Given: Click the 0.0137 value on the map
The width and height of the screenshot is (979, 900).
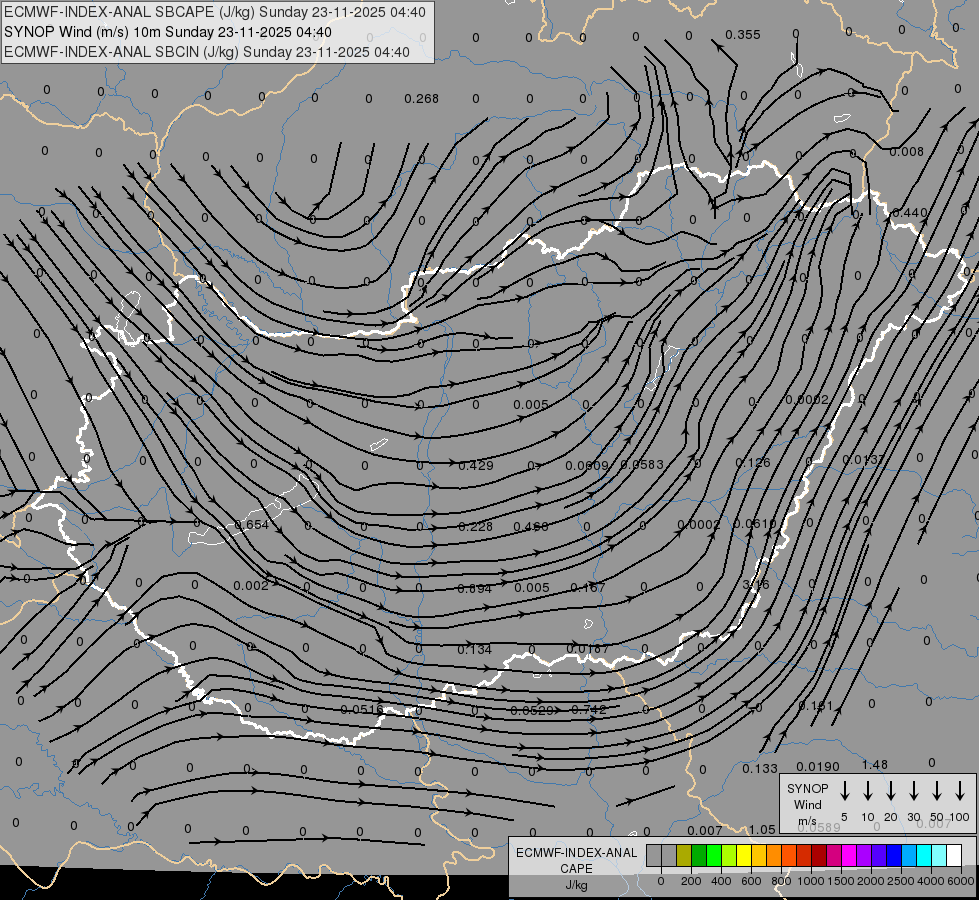Looking at the screenshot, I should [863, 460].
